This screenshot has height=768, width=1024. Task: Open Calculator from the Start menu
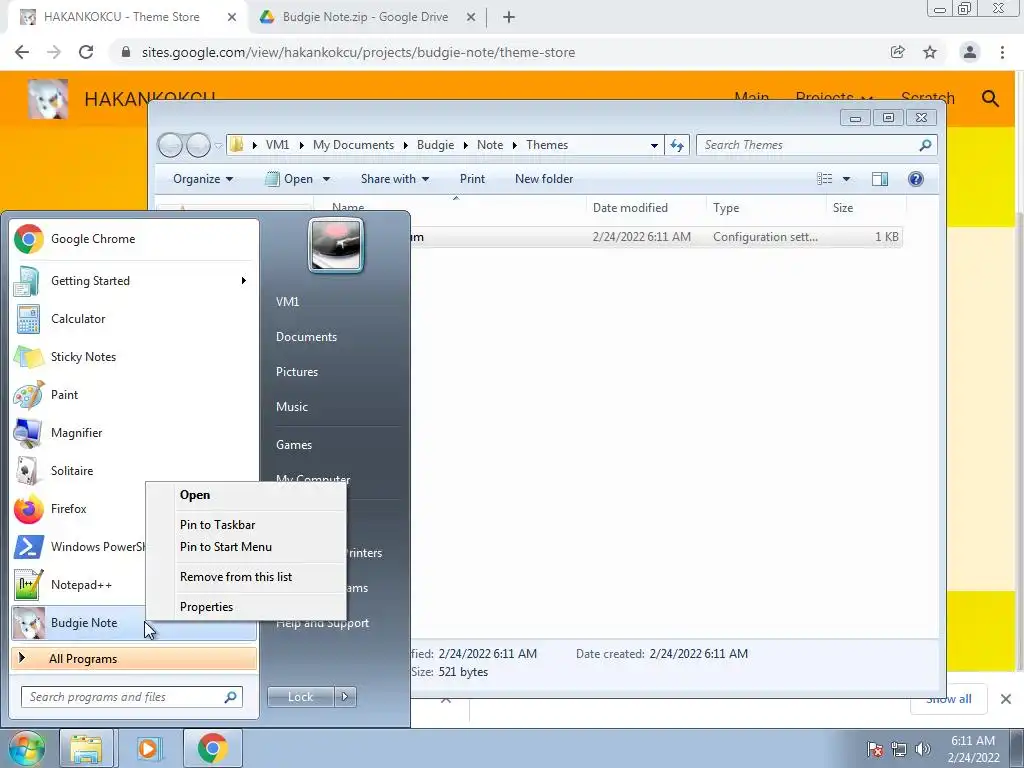tap(134, 319)
